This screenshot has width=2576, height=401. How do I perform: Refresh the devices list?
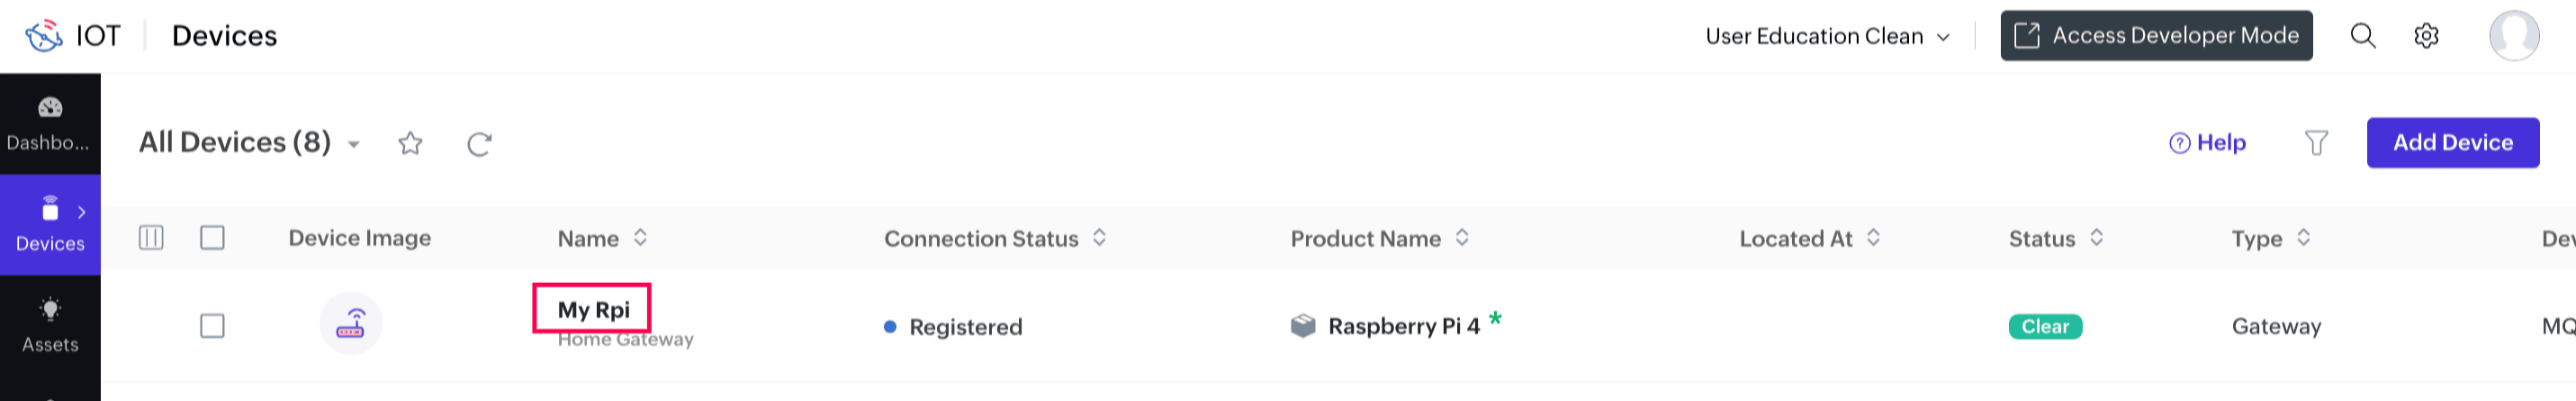click(479, 144)
